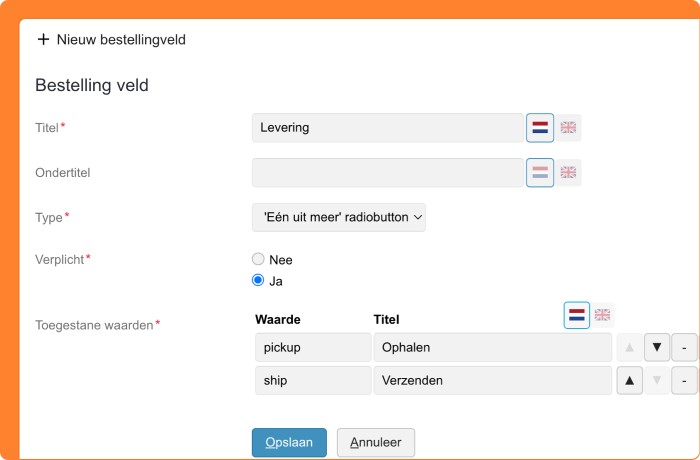Move ship row up
The height and width of the screenshot is (460, 700).
pos(630,381)
